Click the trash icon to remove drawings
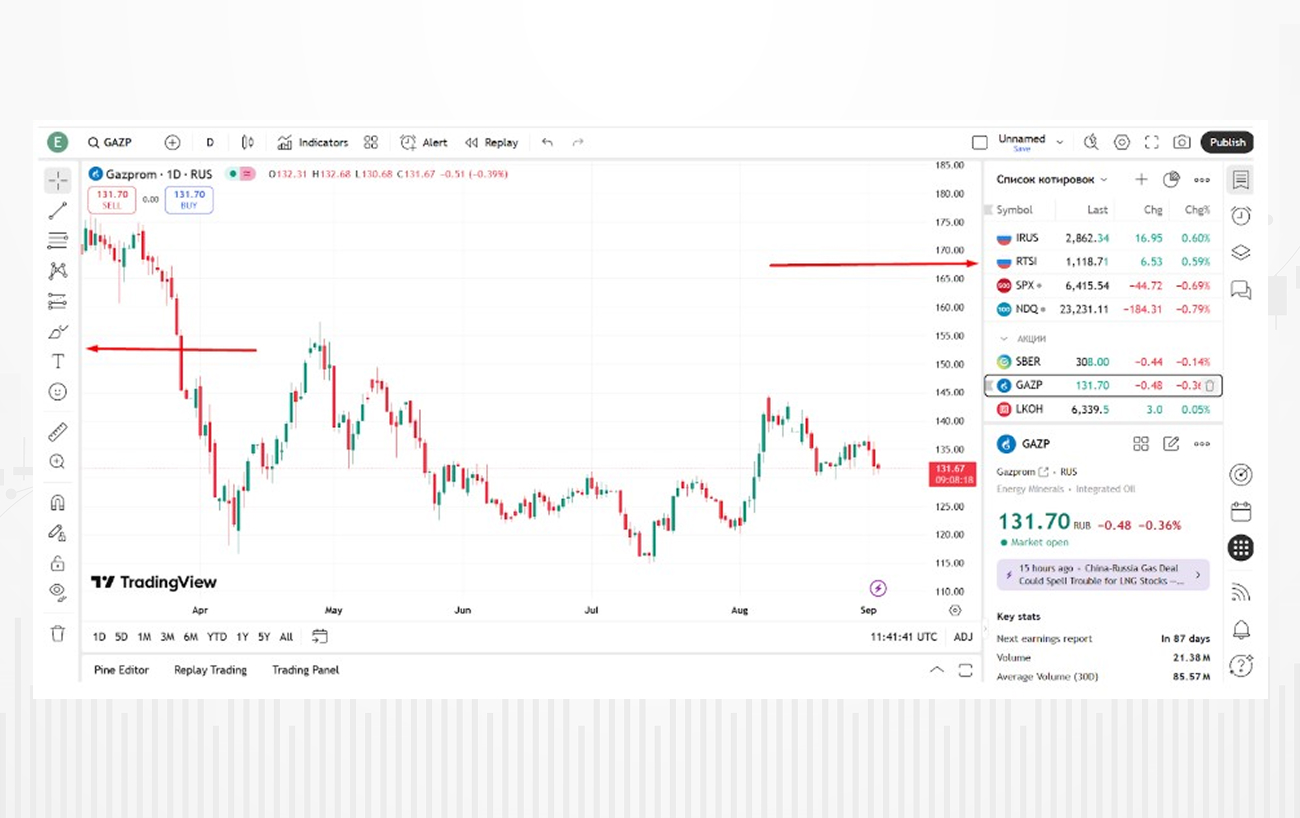Screen dimensions: 1300x818 point(58,633)
